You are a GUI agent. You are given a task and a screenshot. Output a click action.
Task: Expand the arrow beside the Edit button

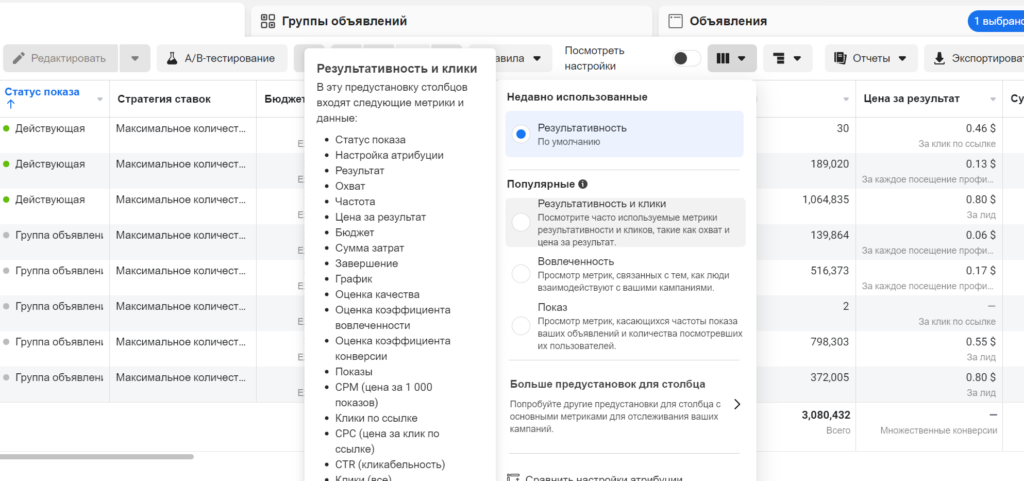pos(136,58)
